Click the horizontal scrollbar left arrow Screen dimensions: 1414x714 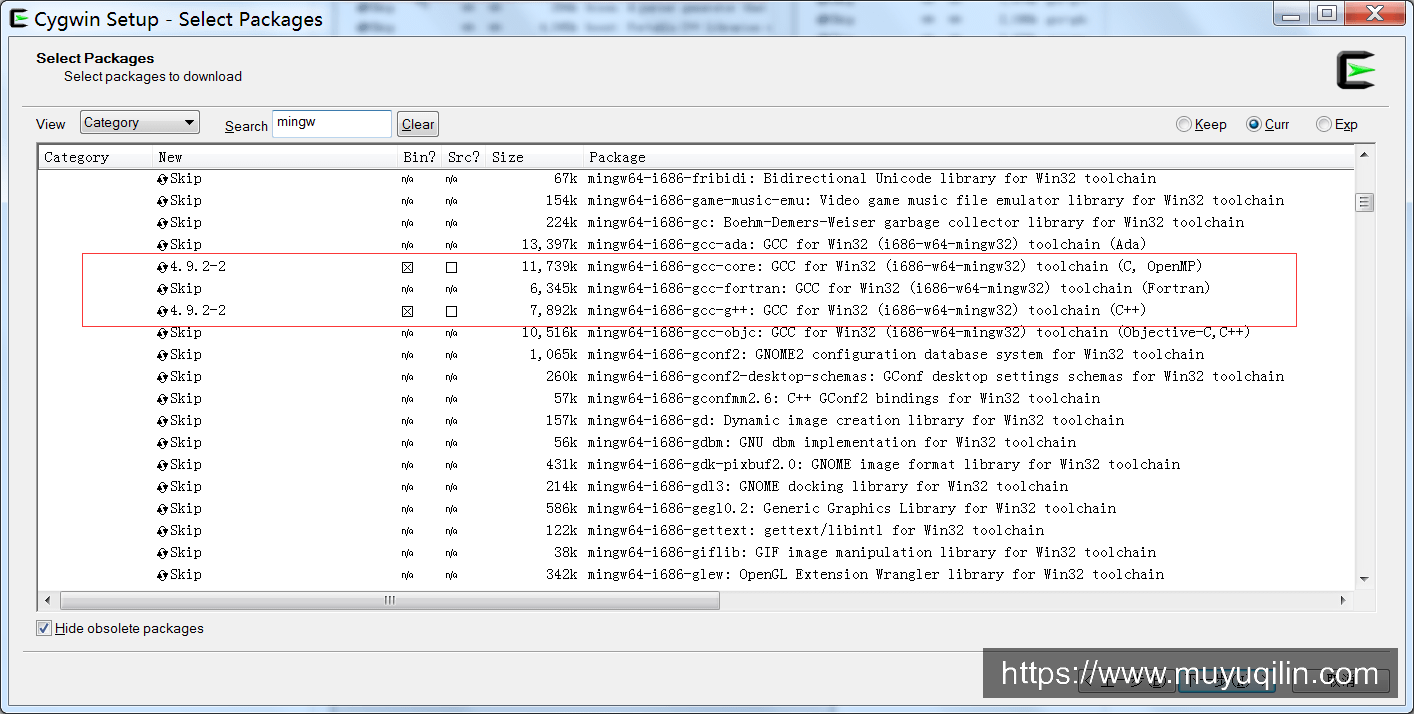coord(48,600)
